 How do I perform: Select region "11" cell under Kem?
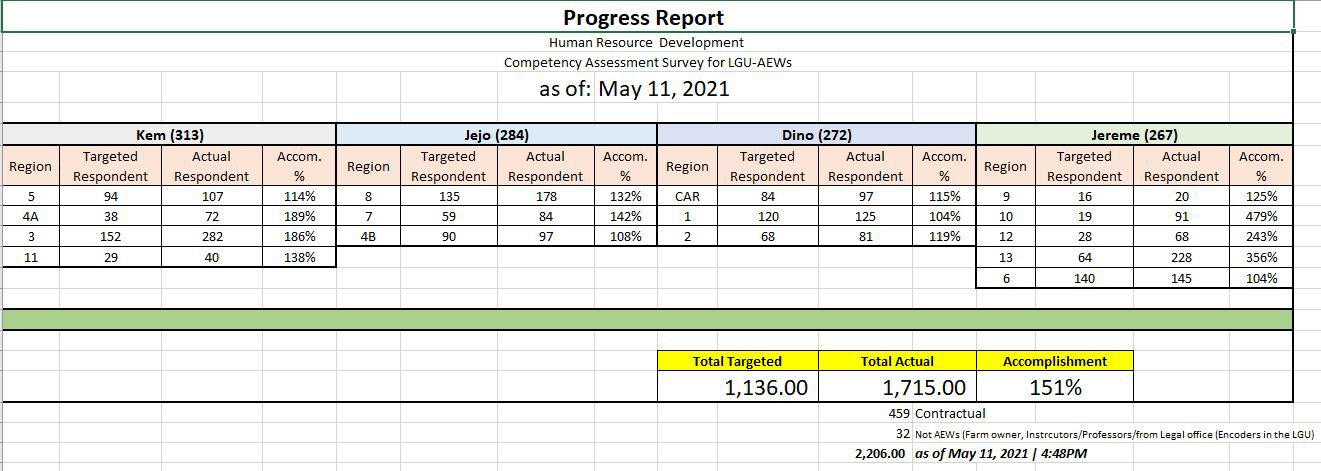pos(30,257)
